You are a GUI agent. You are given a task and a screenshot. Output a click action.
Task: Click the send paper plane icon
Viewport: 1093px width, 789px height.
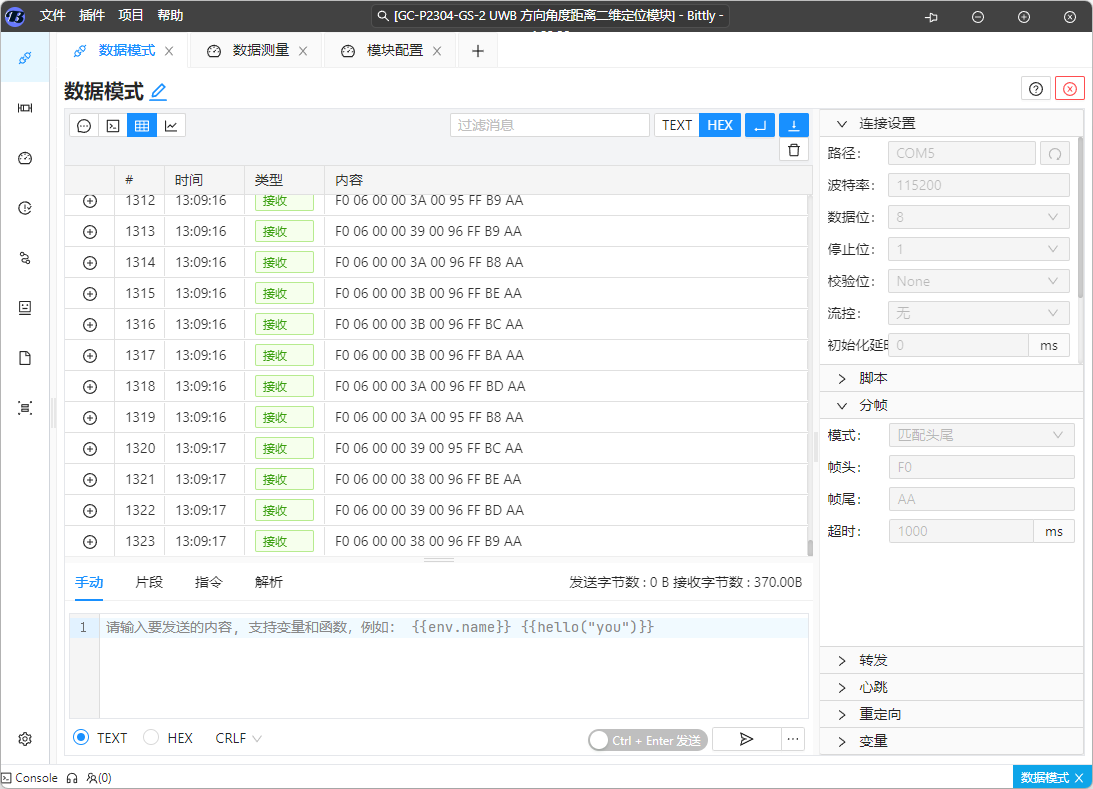click(746, 739)
